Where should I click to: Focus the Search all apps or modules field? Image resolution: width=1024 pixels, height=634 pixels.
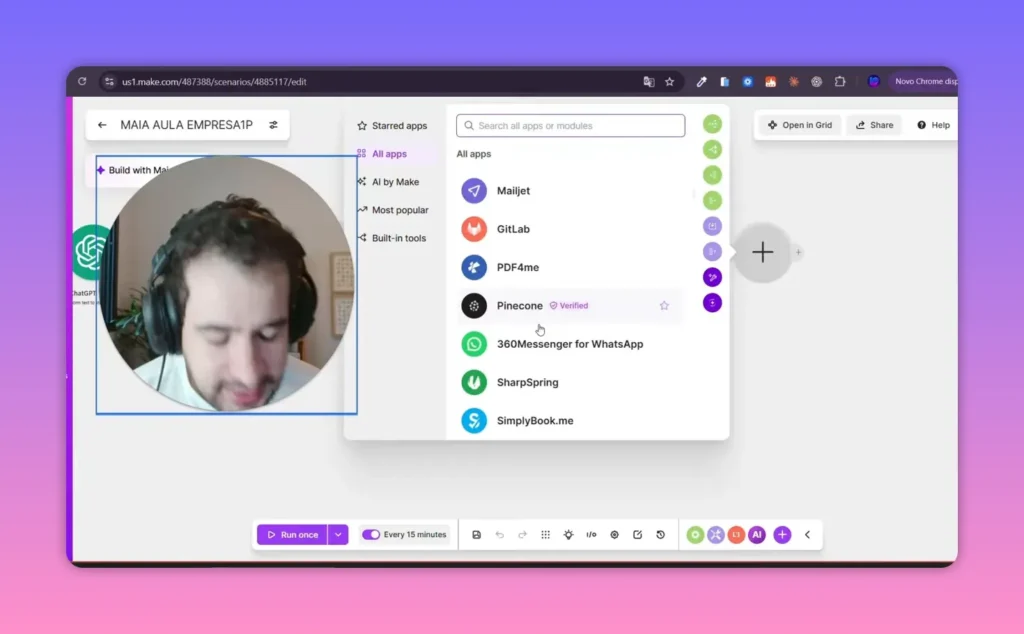click(570, 125)
